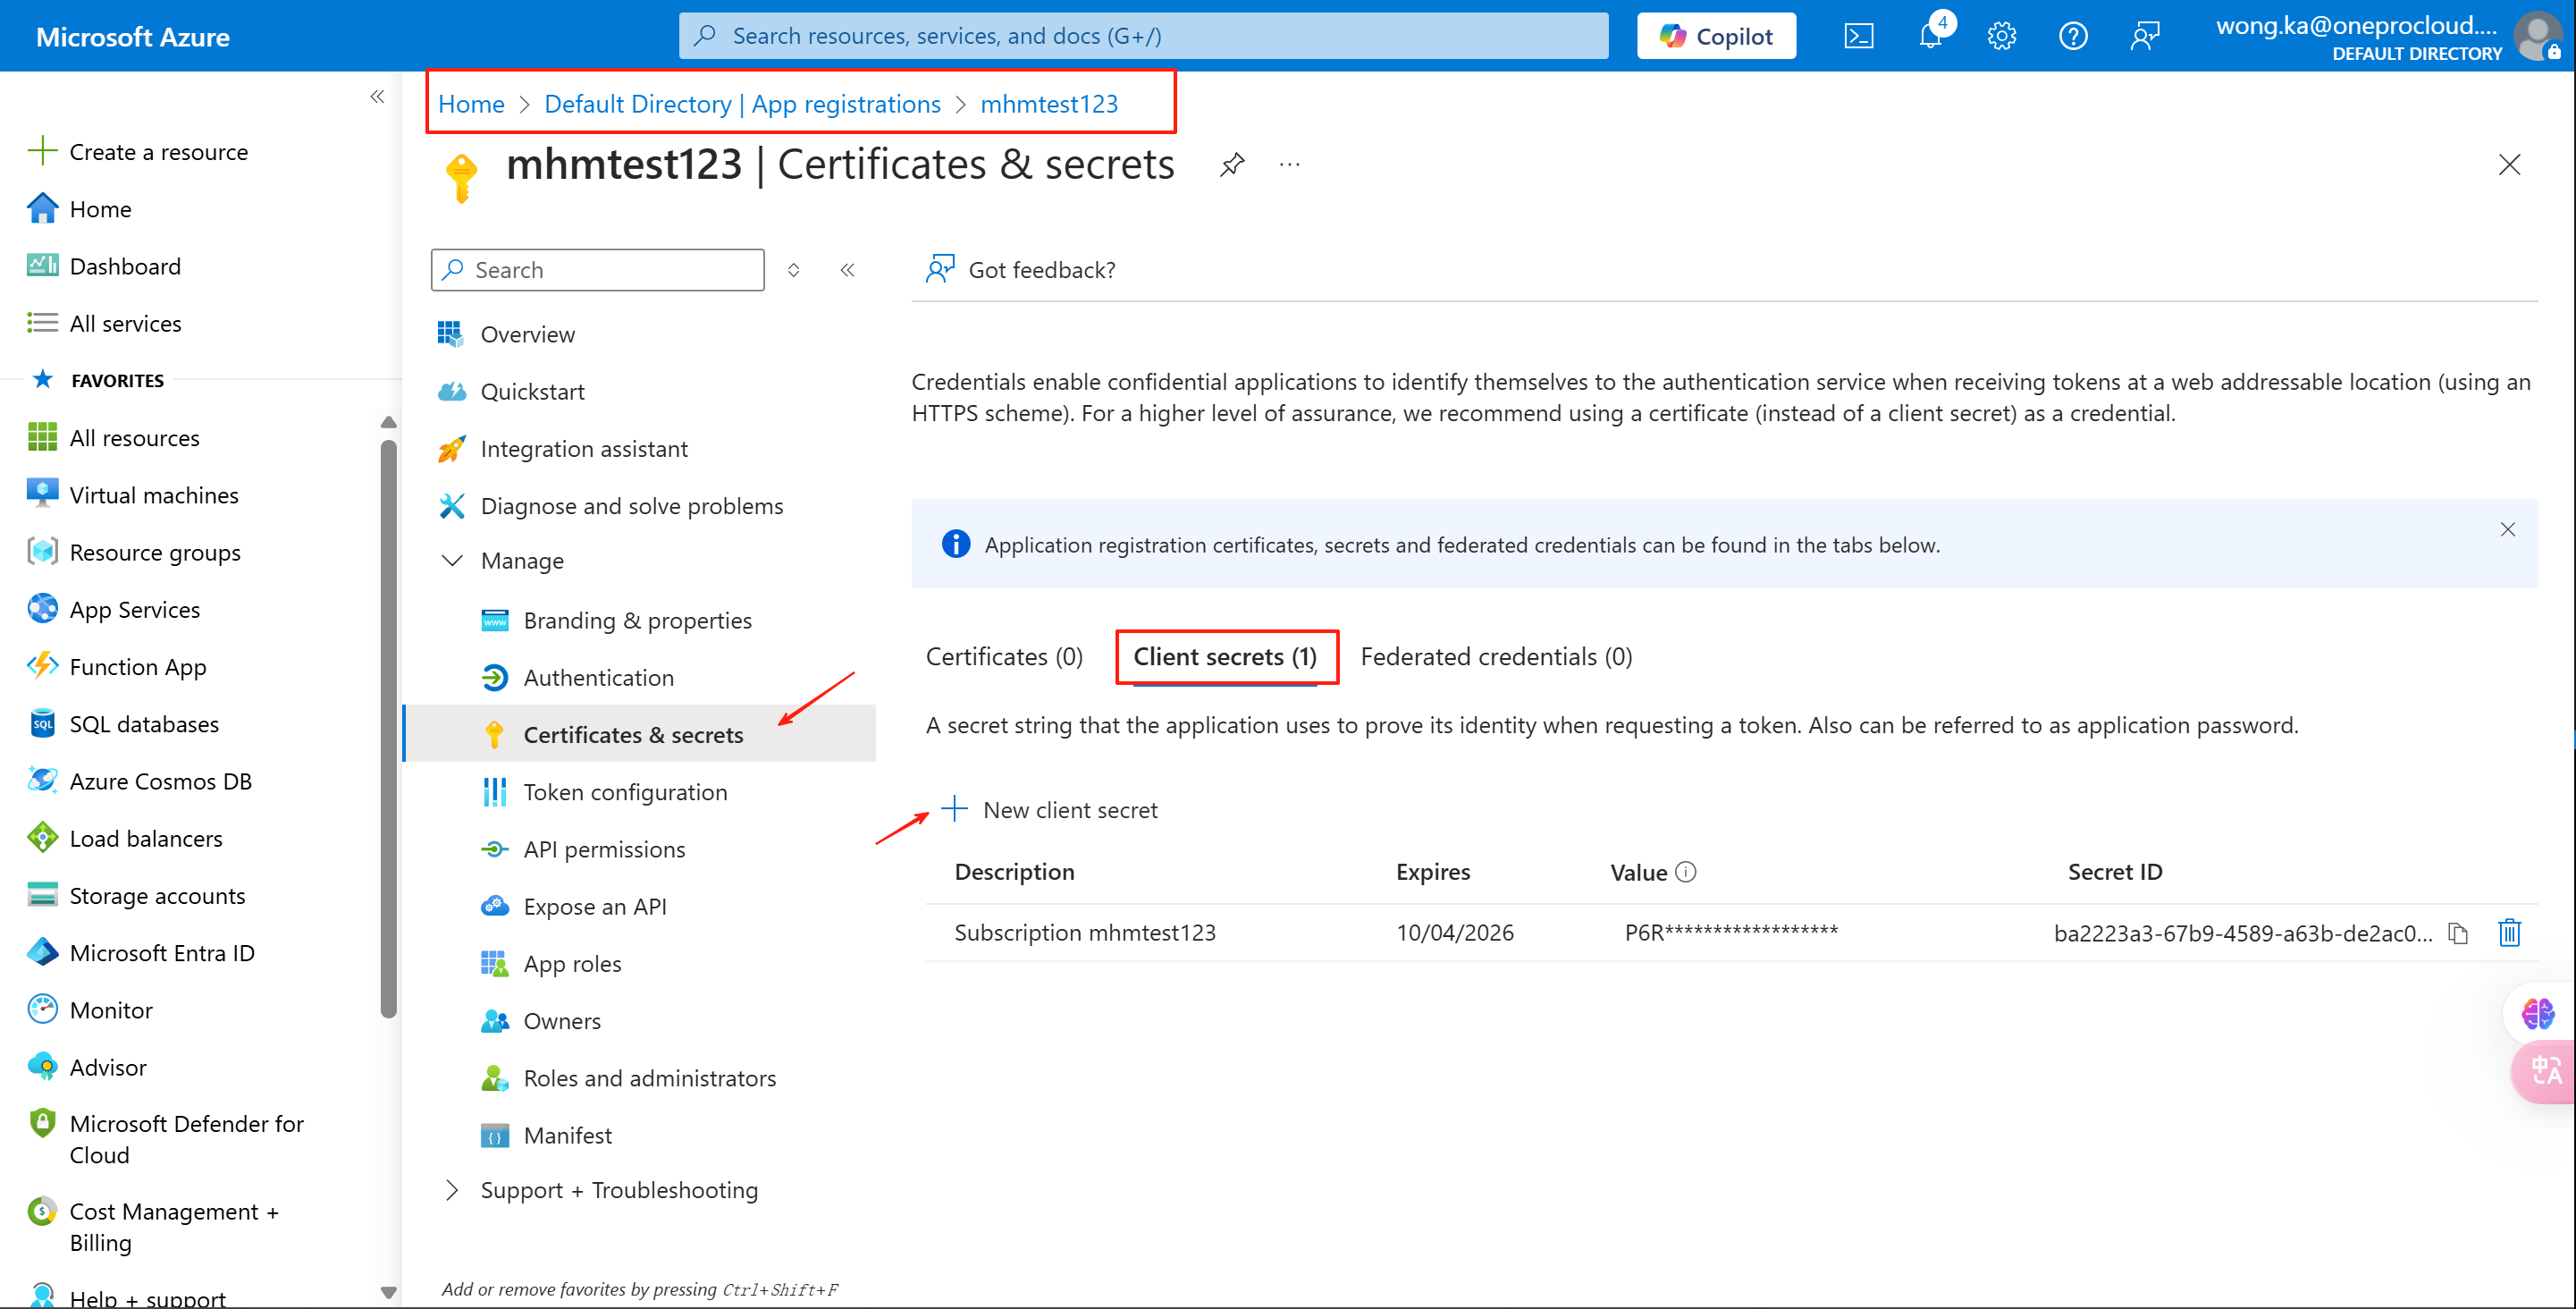Viewport: 2576px width, 1309px height.
Task: Open Authentication settings
Action: click(577, 677)
